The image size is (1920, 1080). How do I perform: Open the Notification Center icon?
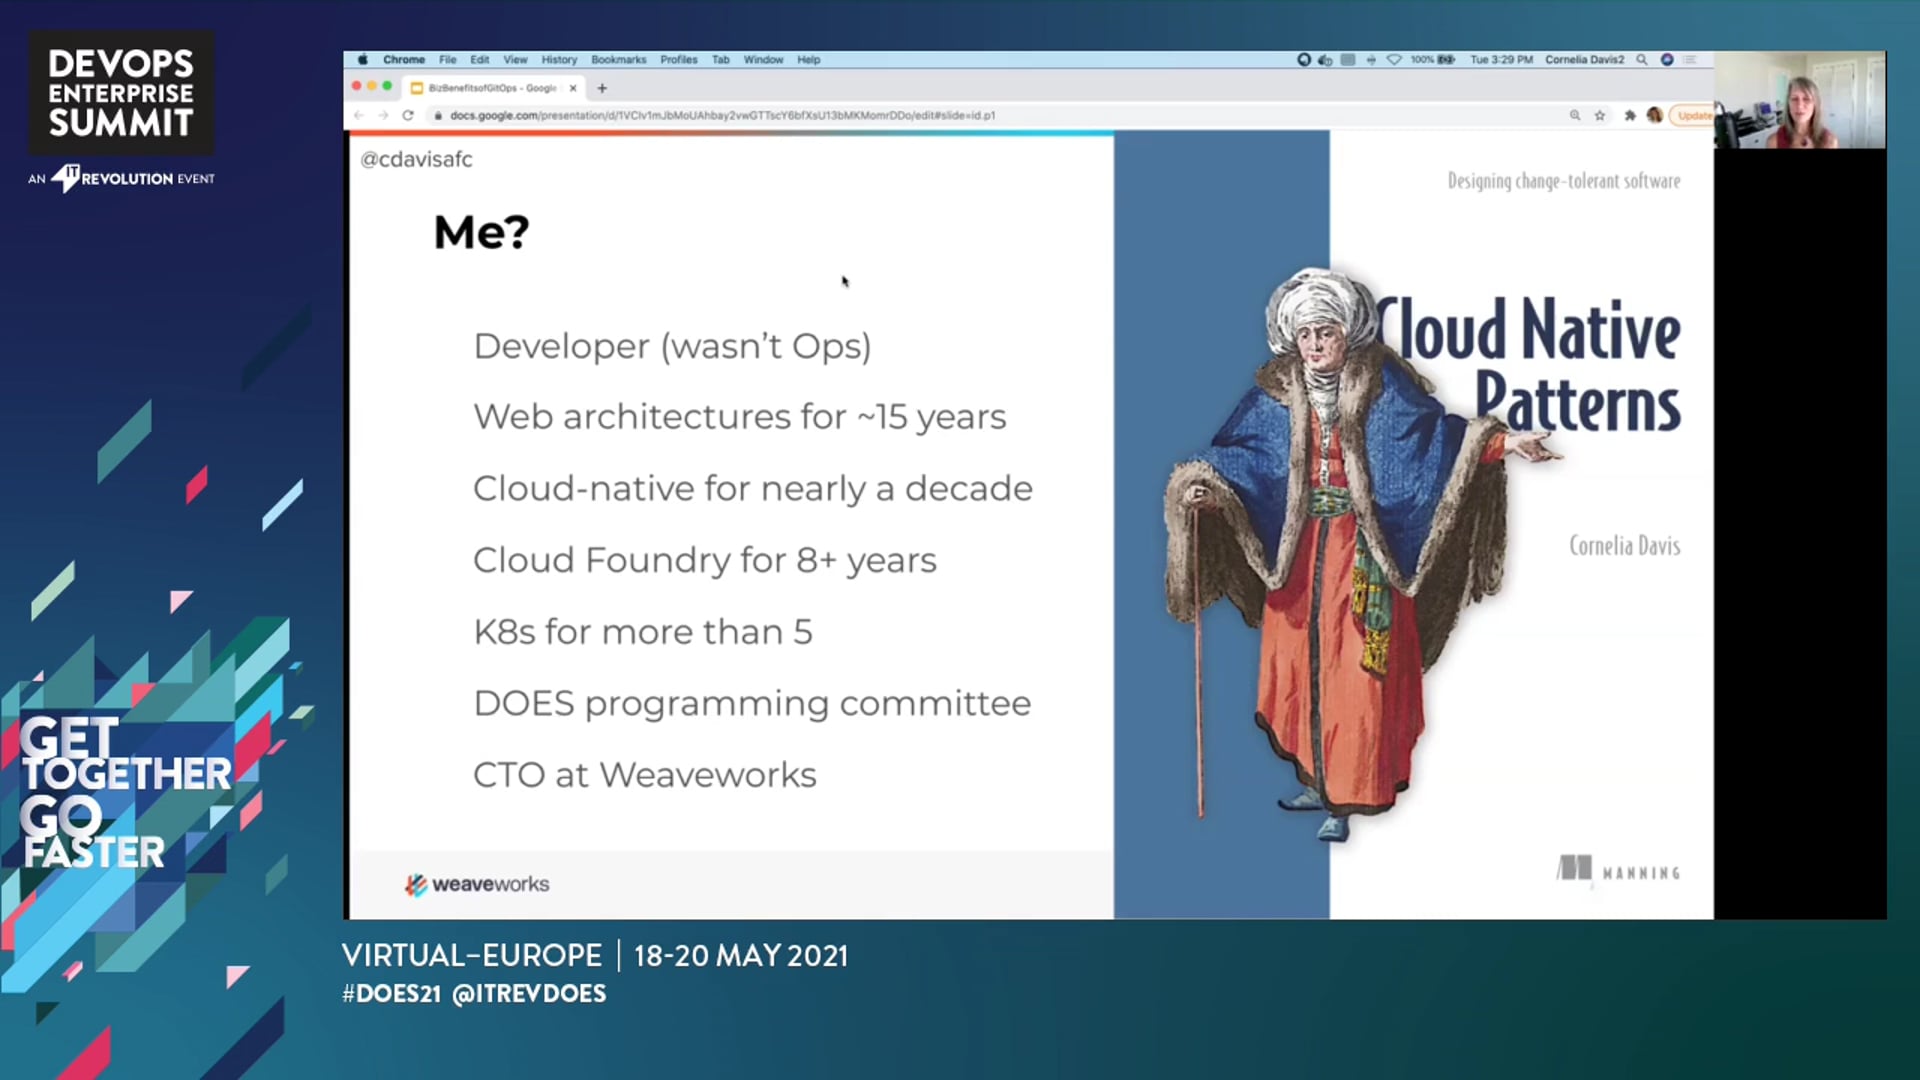coord(1690,60)
